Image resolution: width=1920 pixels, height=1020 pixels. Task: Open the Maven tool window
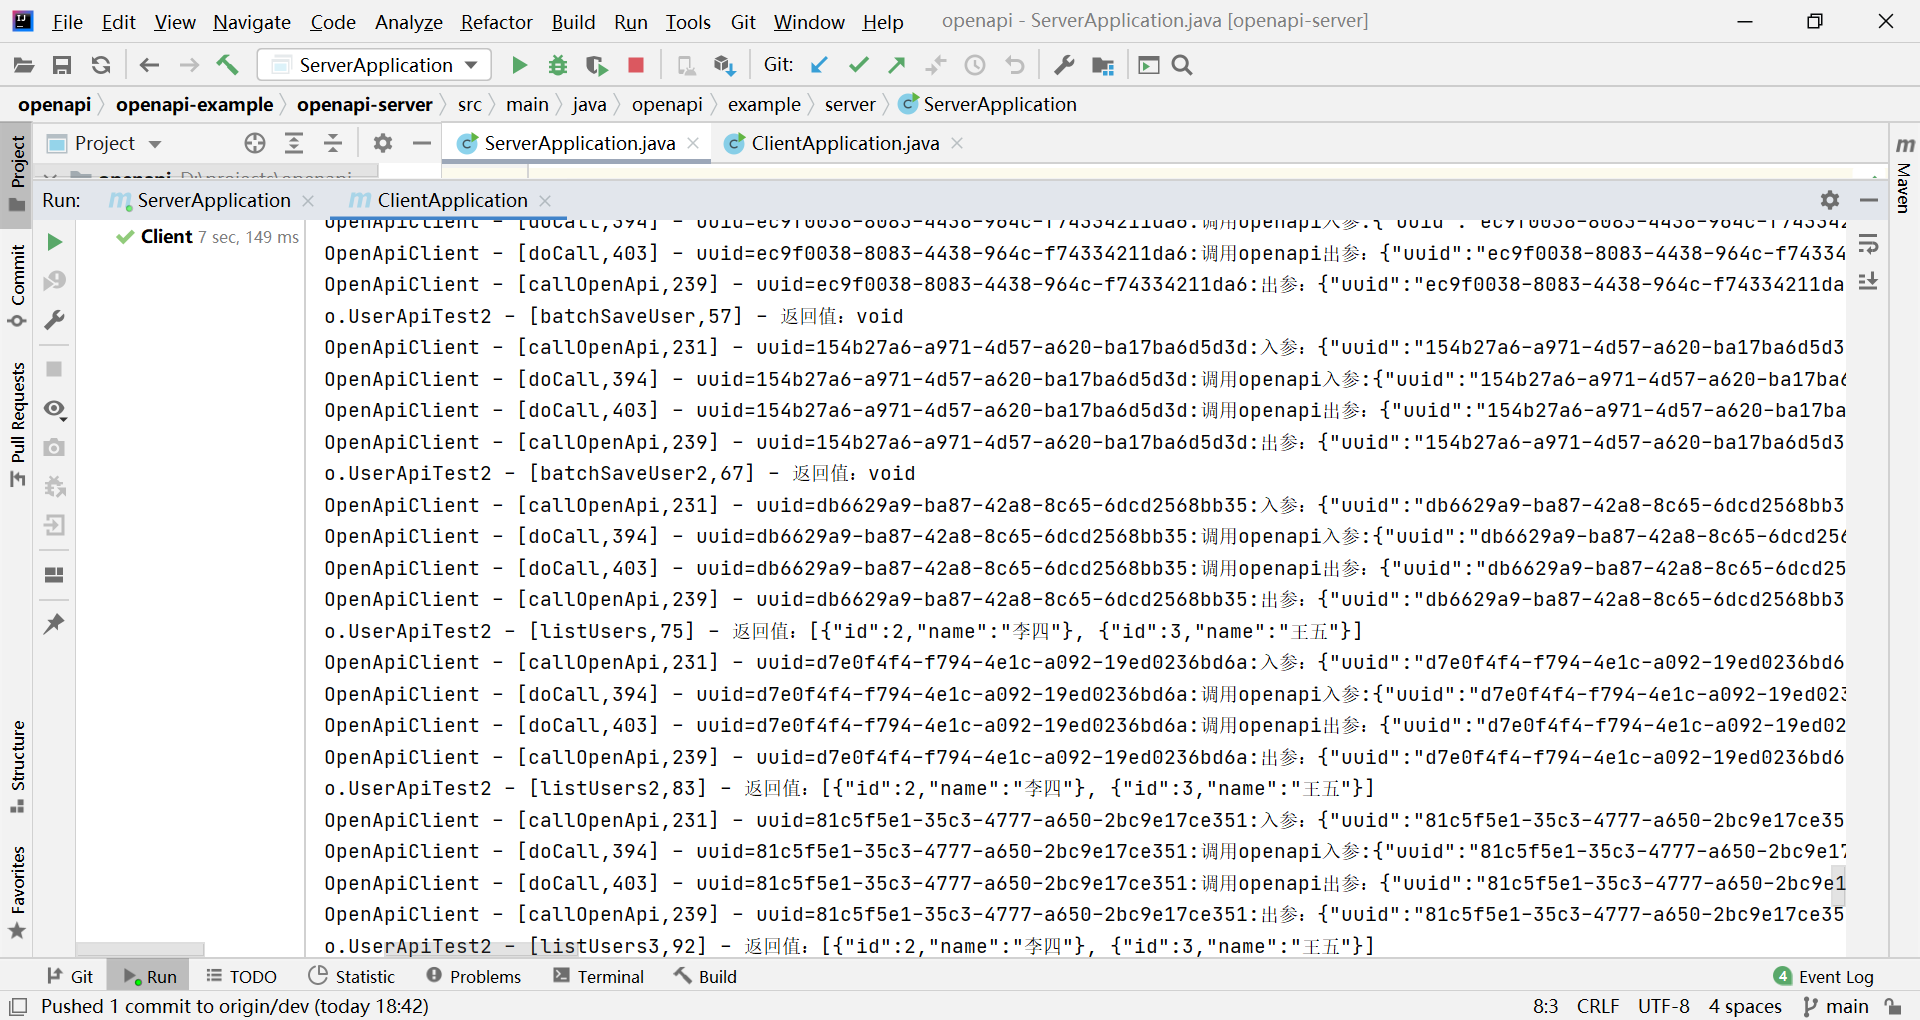(1904, 175)
